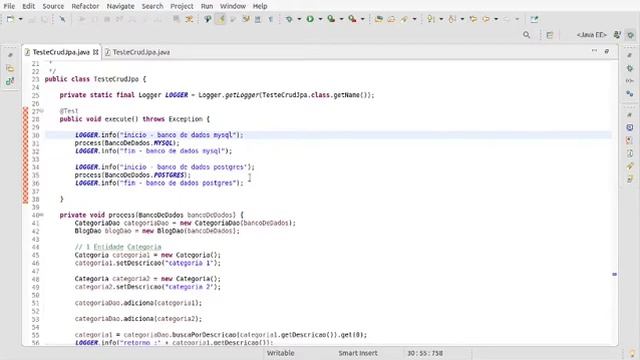Viewport: 640px width, 360px height.
Task: Click the gear perspective icon at far right
Action: pos(630,35)
